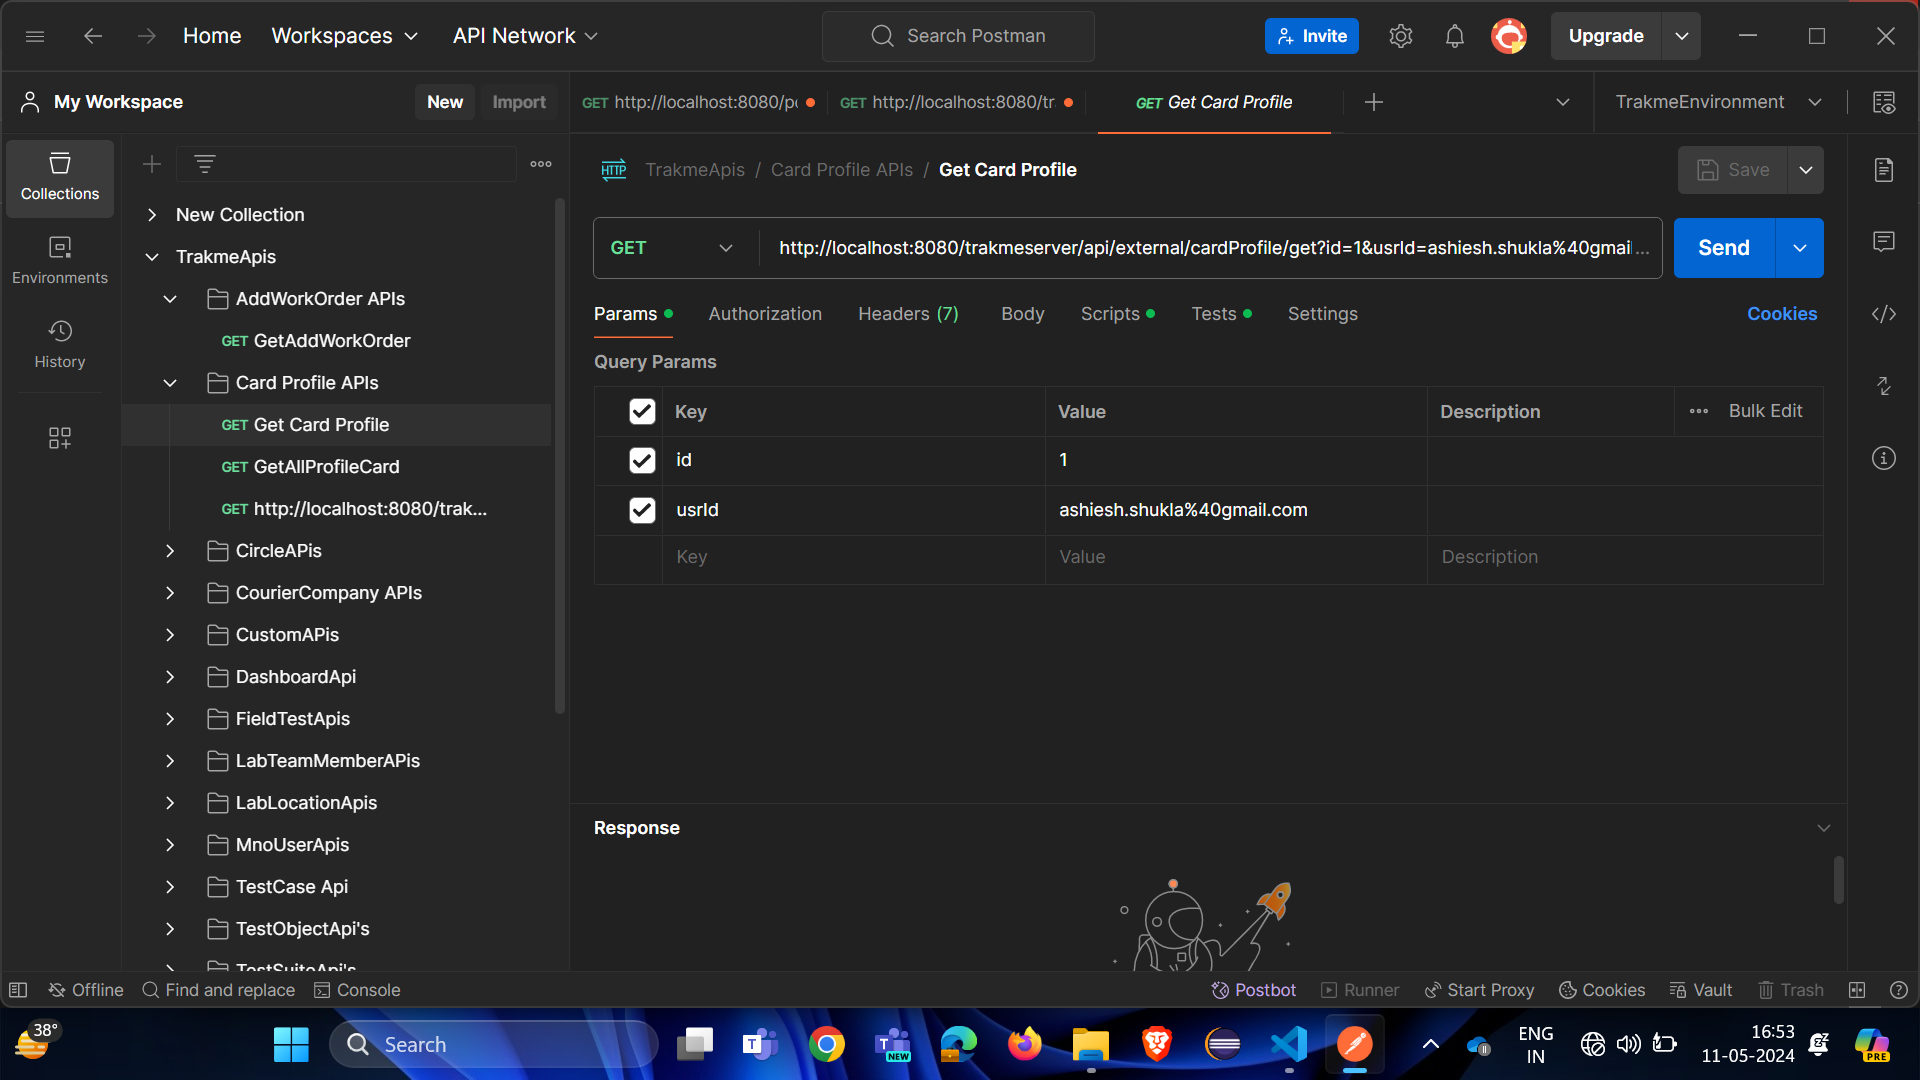Expand the Response pane chevron
The image size is (1920, 1080).
tap(1824, 828)
